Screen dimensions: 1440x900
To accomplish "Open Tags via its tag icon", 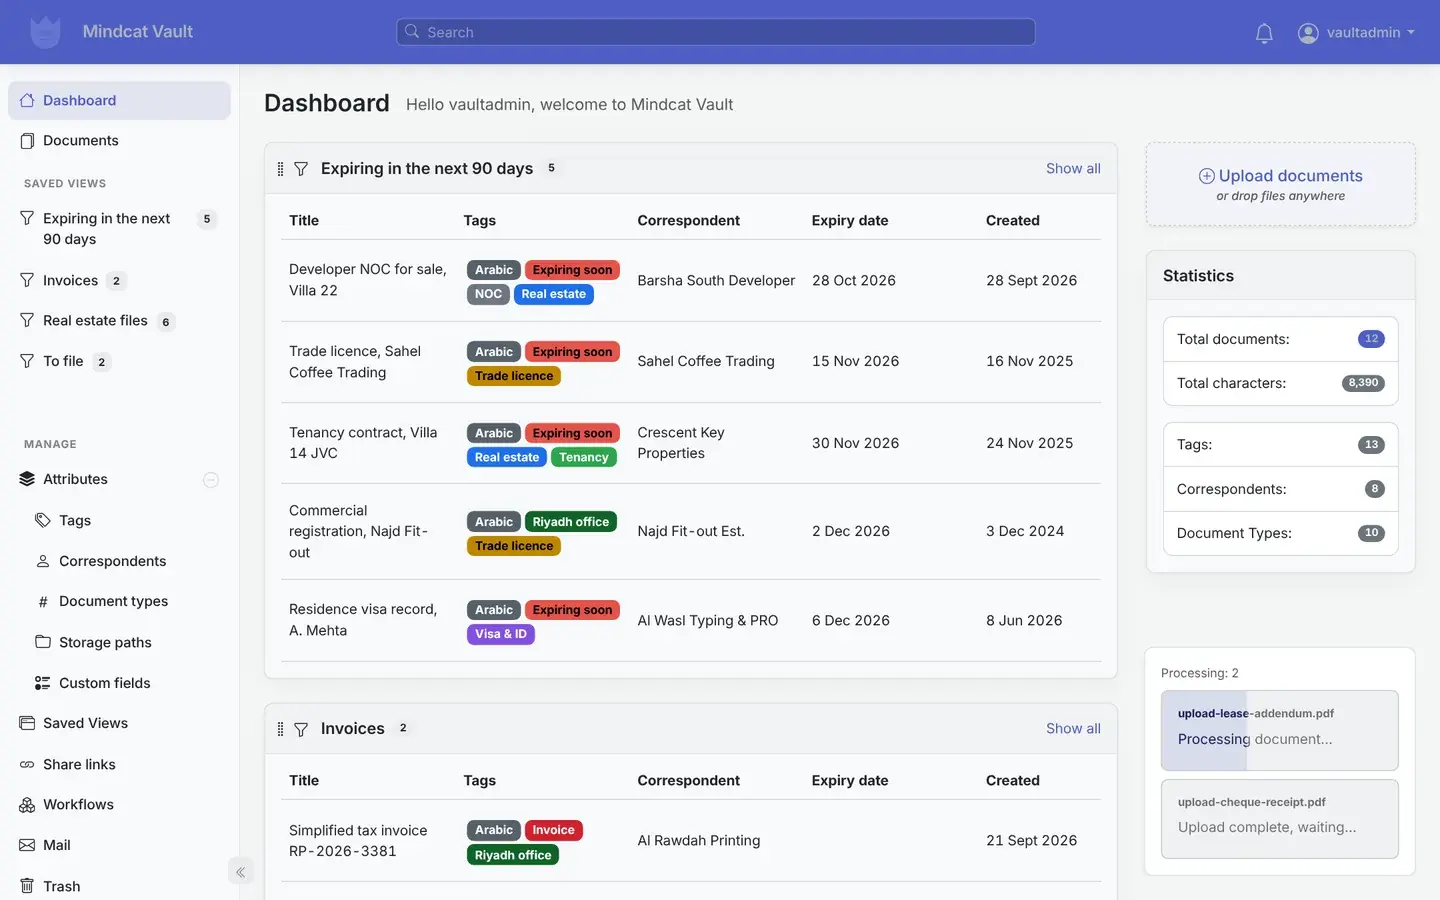I will pyautogui.click(x=42, y=520).
